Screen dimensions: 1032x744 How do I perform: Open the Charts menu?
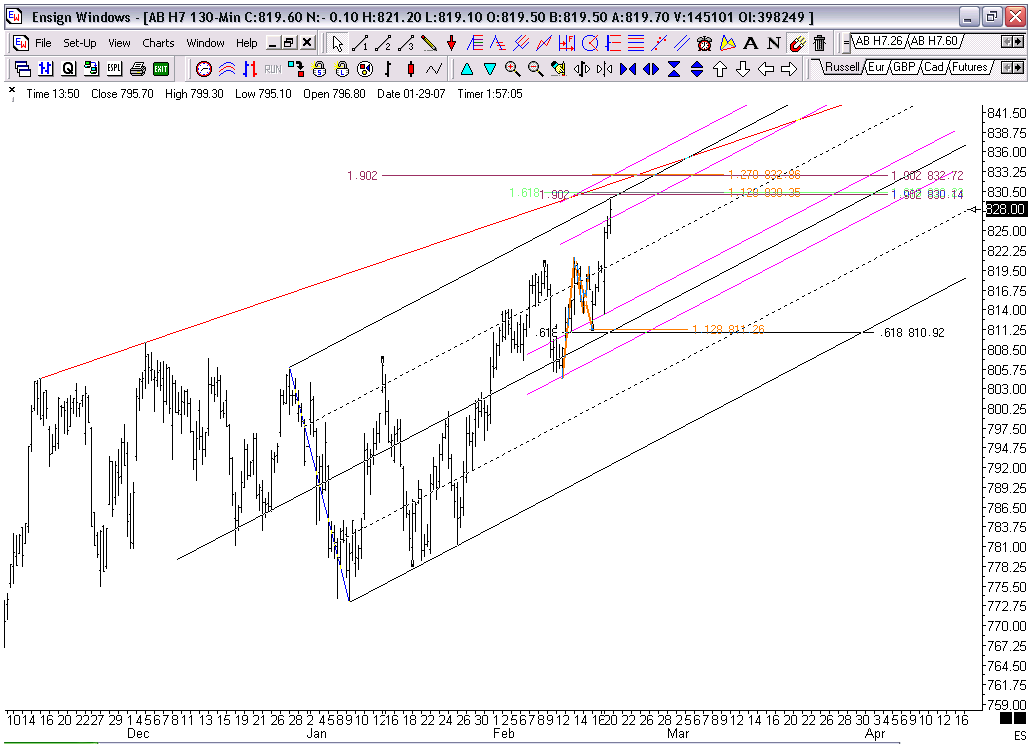pyautogui.click(x=158, y=43)
